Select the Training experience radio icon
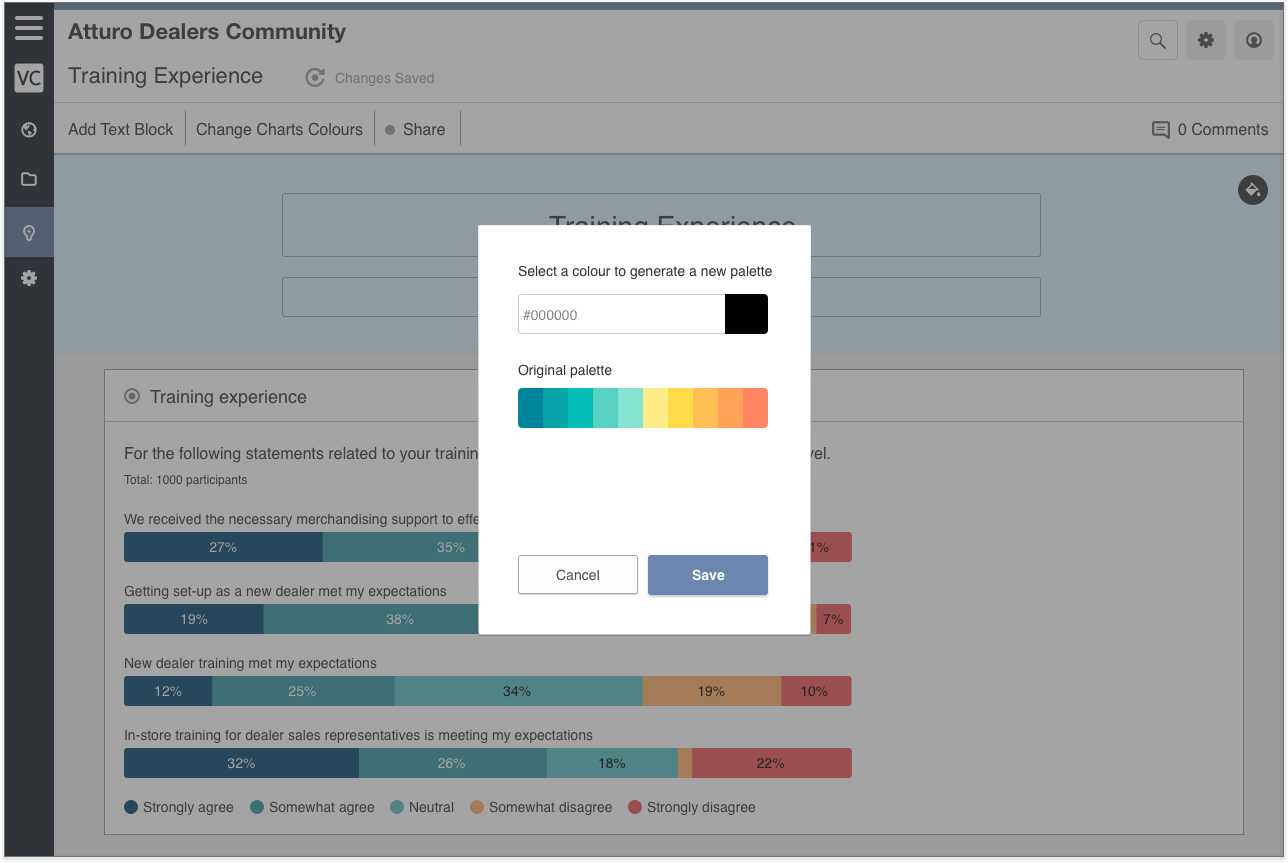This screenshot has width=1288, height=863. (x=132, y=397)
